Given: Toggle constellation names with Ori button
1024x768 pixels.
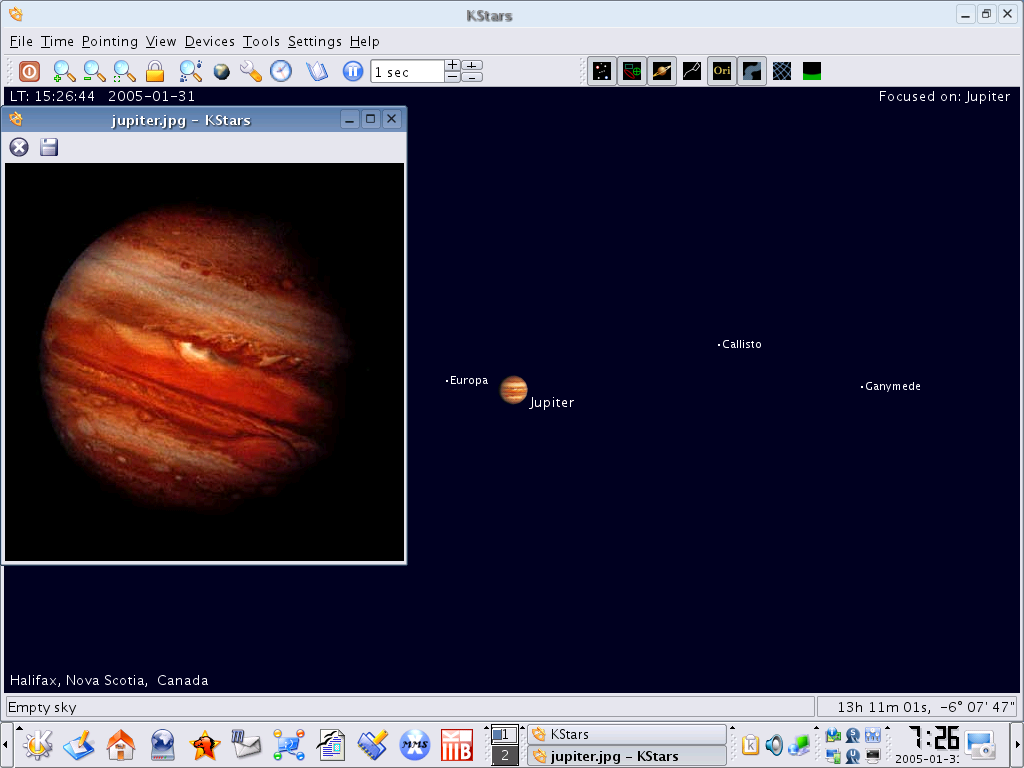Looking at the screenshot, I should pos(721,71).
